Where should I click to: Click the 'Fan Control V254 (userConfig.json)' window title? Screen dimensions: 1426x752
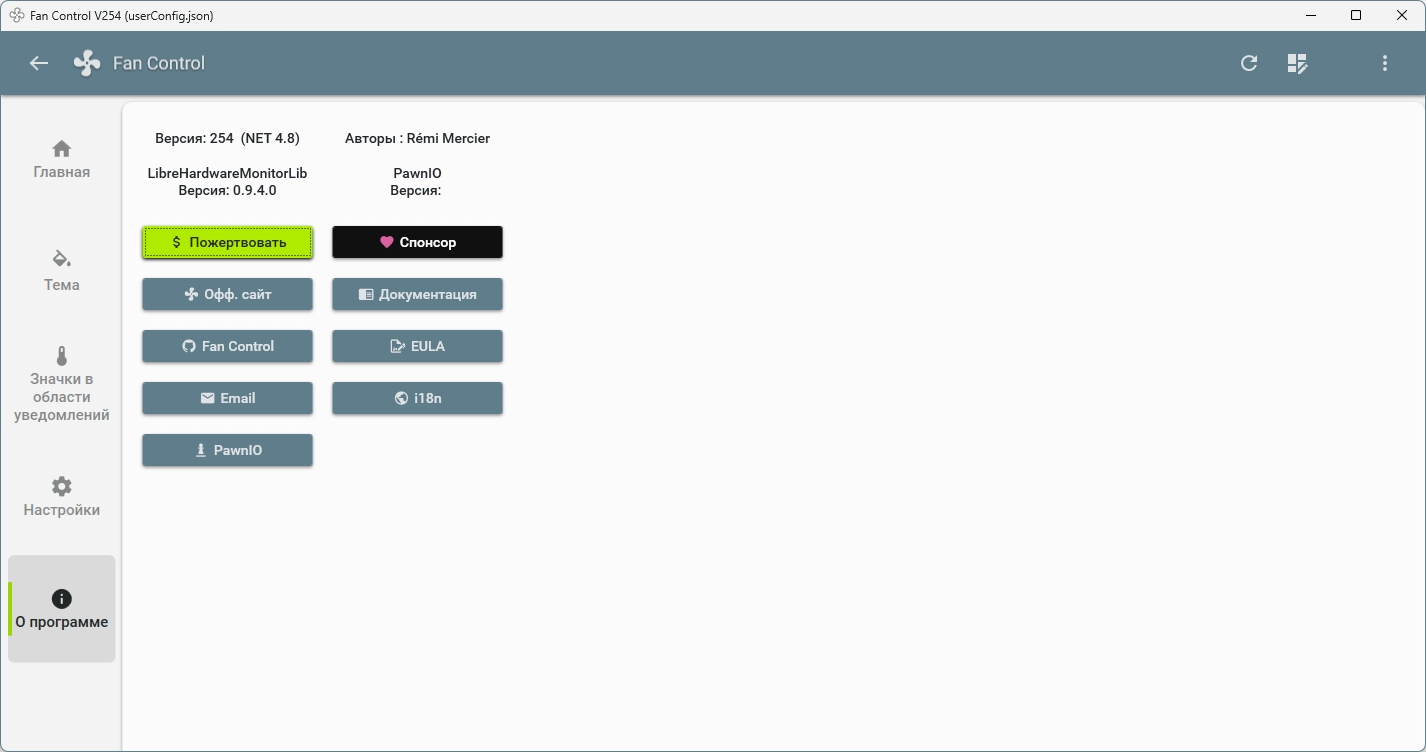pyautogui.click(x=122, y=15)
